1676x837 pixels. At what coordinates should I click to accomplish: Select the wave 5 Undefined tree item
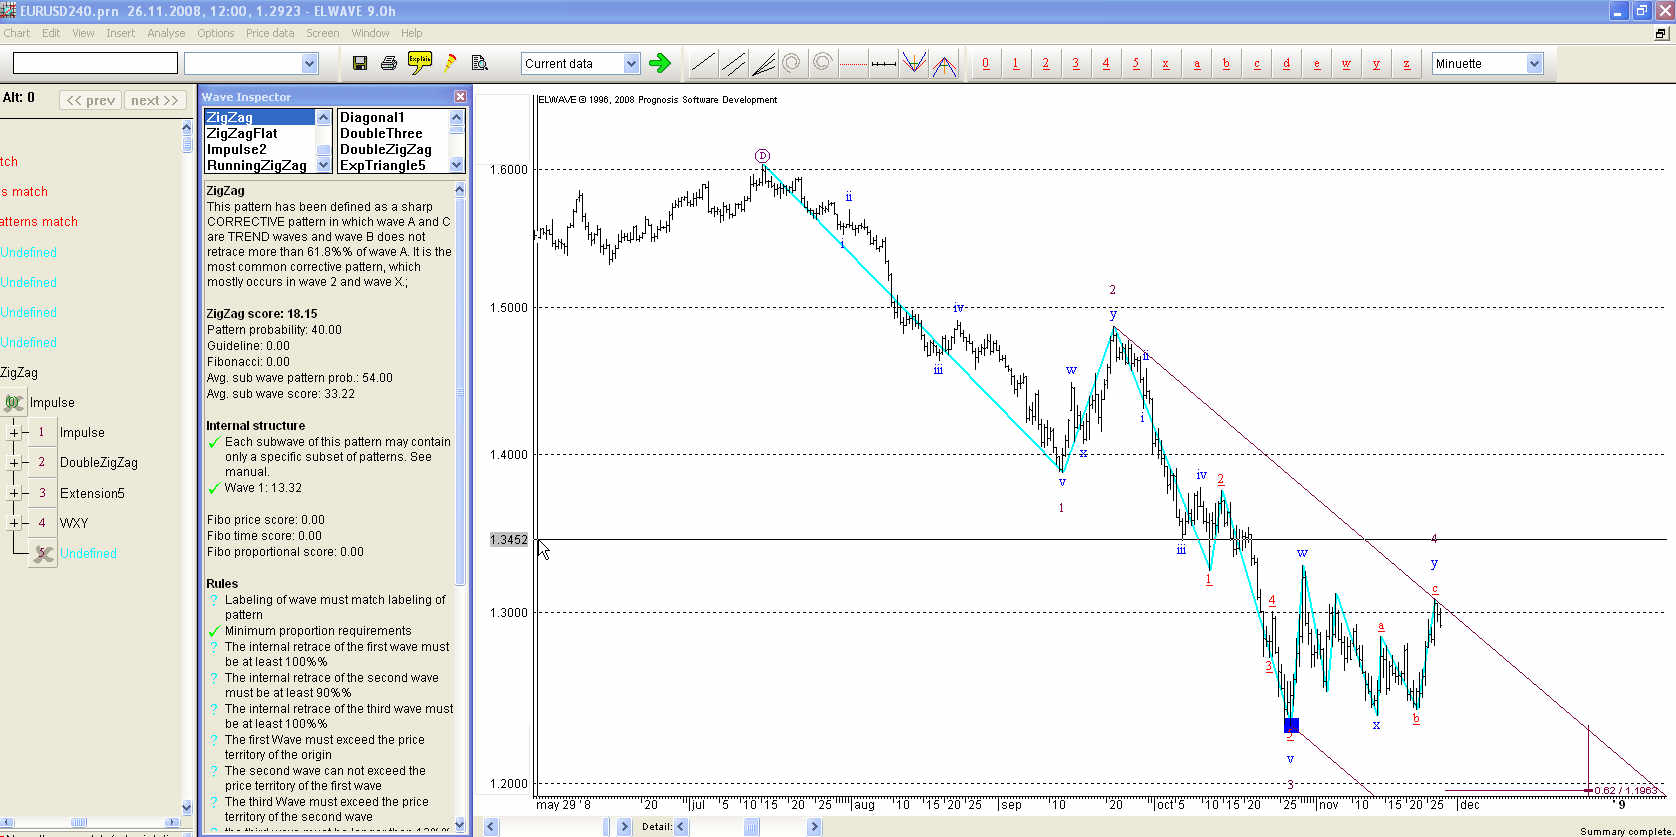[x=88, y=553]
